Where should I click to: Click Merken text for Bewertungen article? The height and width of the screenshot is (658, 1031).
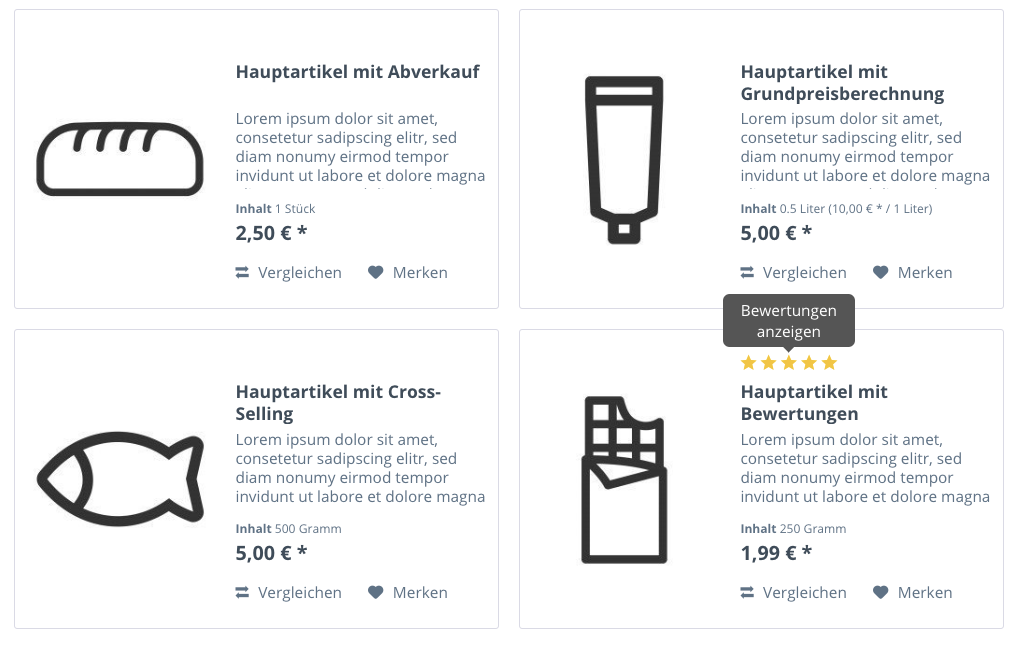coord(925,592)
